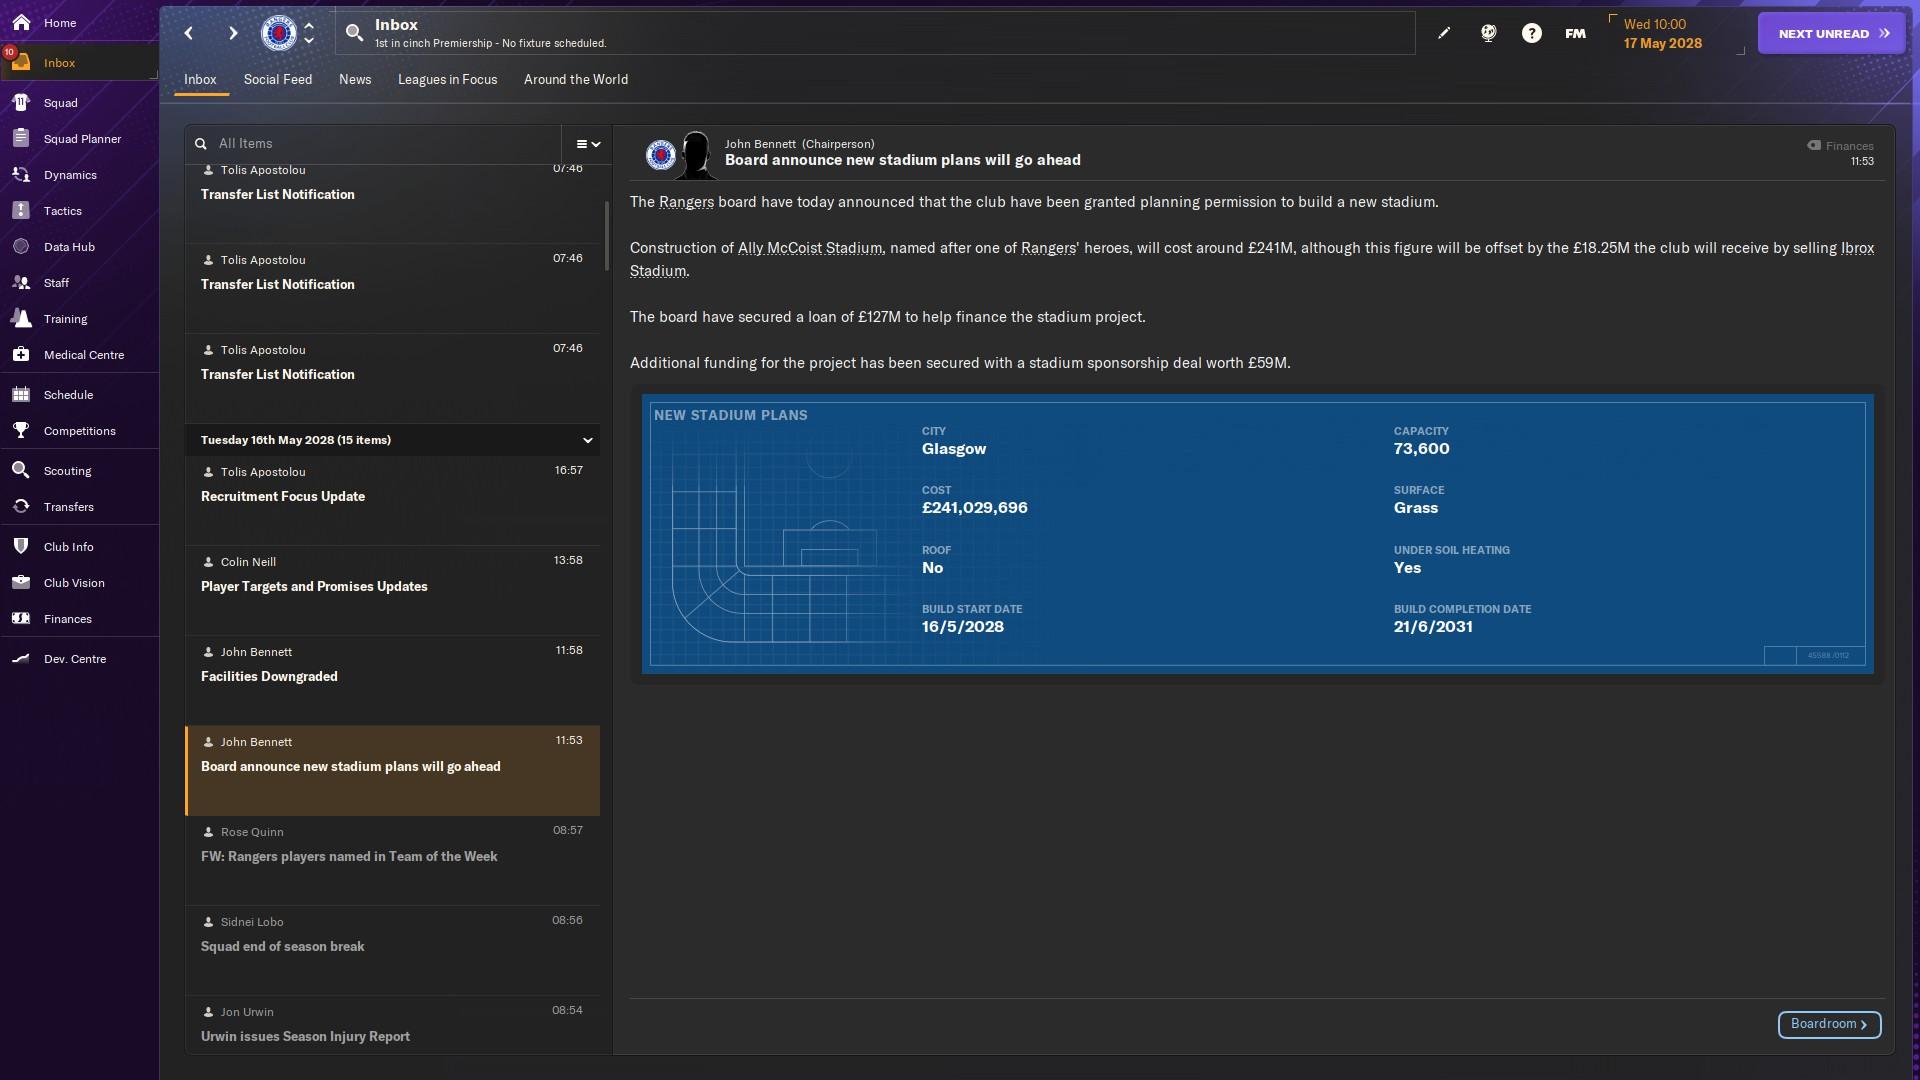Open the Scouting magnifier icon
Viewport: 1920px width, 1080px height.
[21, 470]
